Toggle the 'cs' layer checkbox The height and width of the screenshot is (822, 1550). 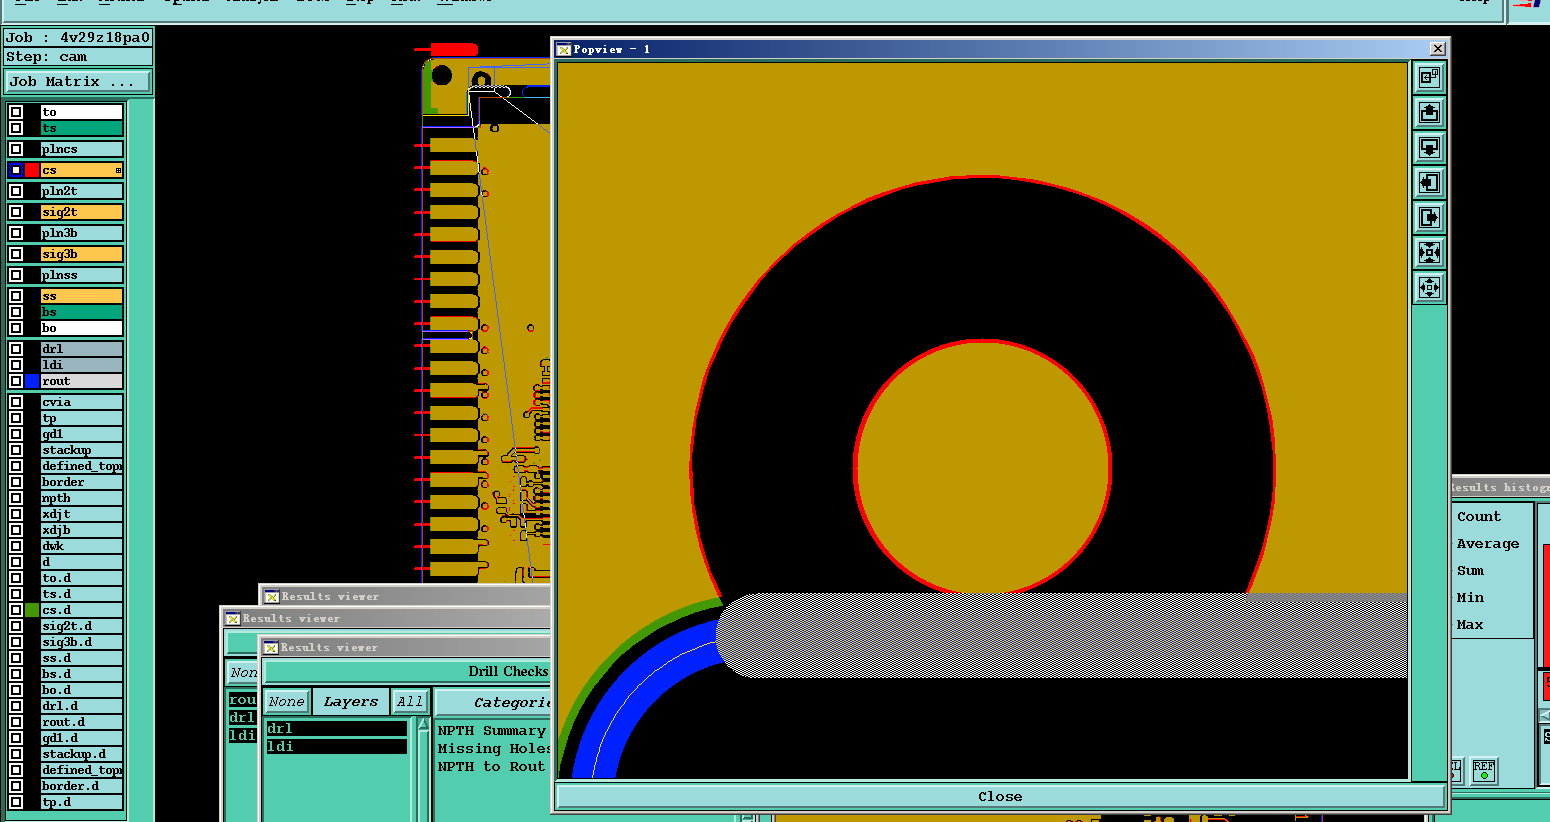(x=16, y=170)
